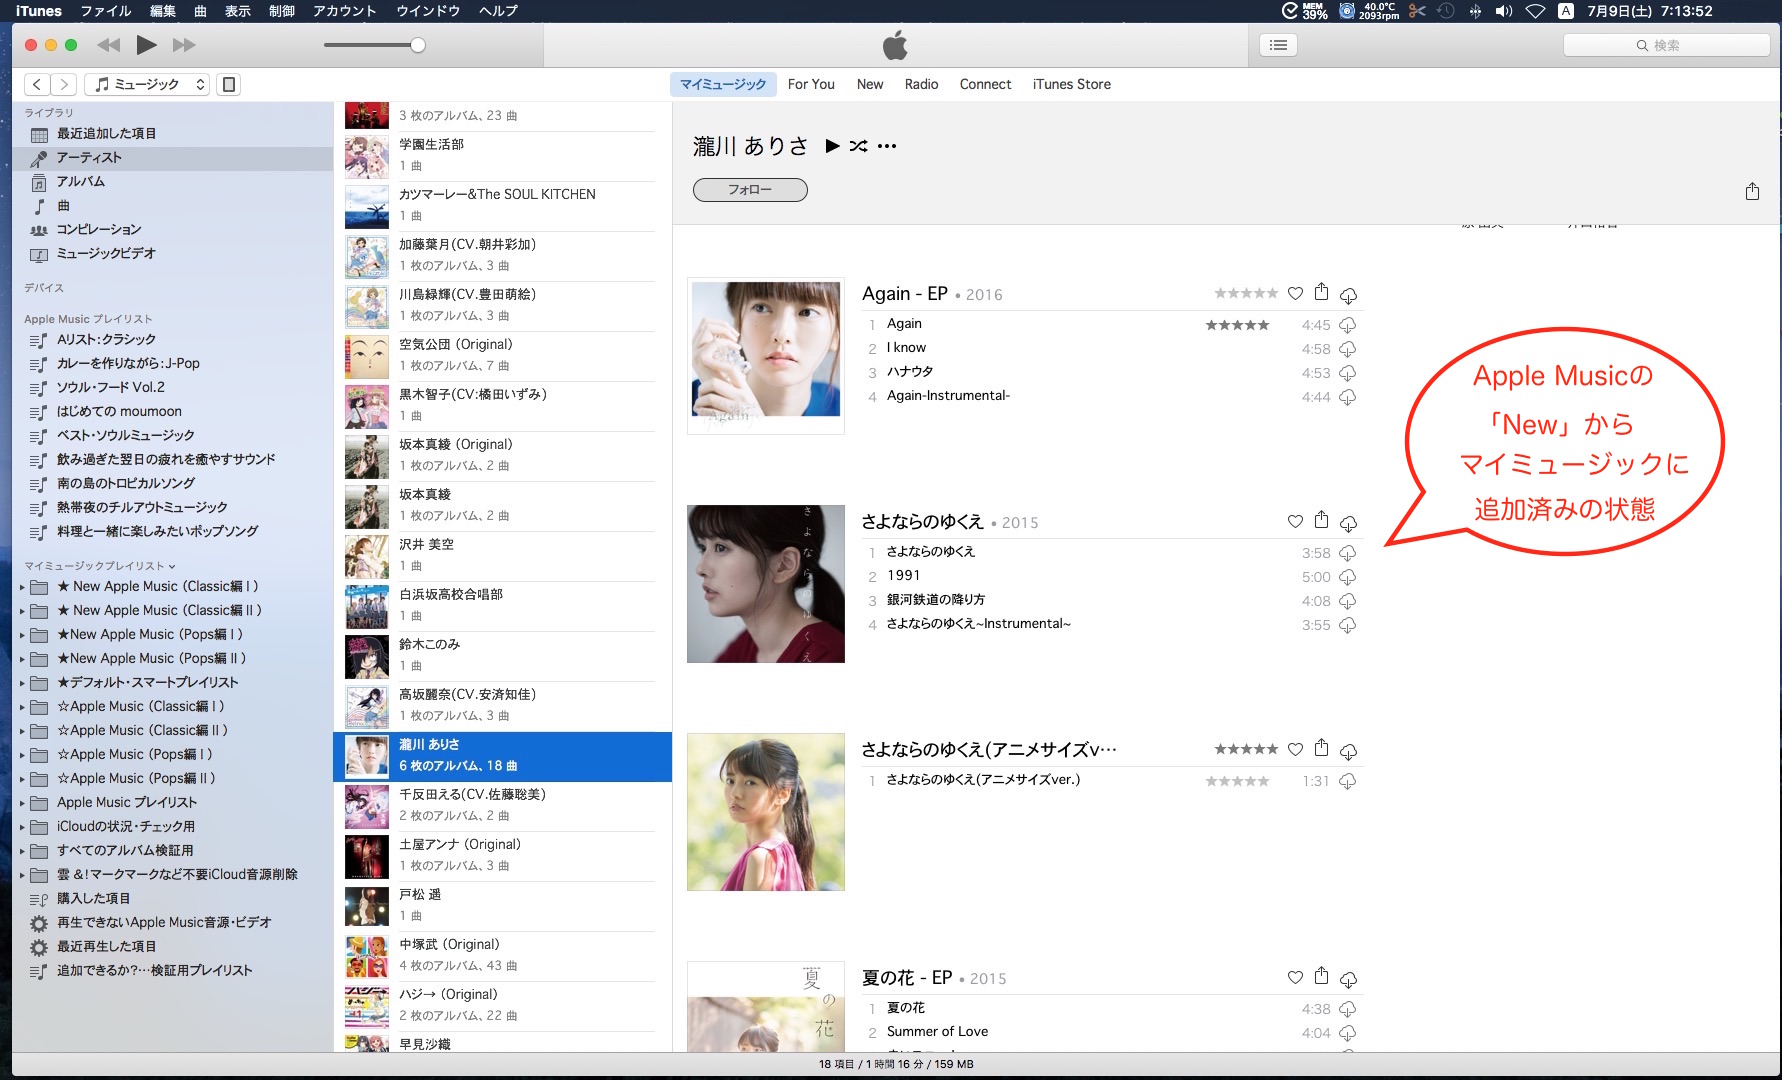The height and width of the screenshot is (1080, 1782).
Task: Share the 夏の花 - EP album
Action: (x=1321, y=976)
